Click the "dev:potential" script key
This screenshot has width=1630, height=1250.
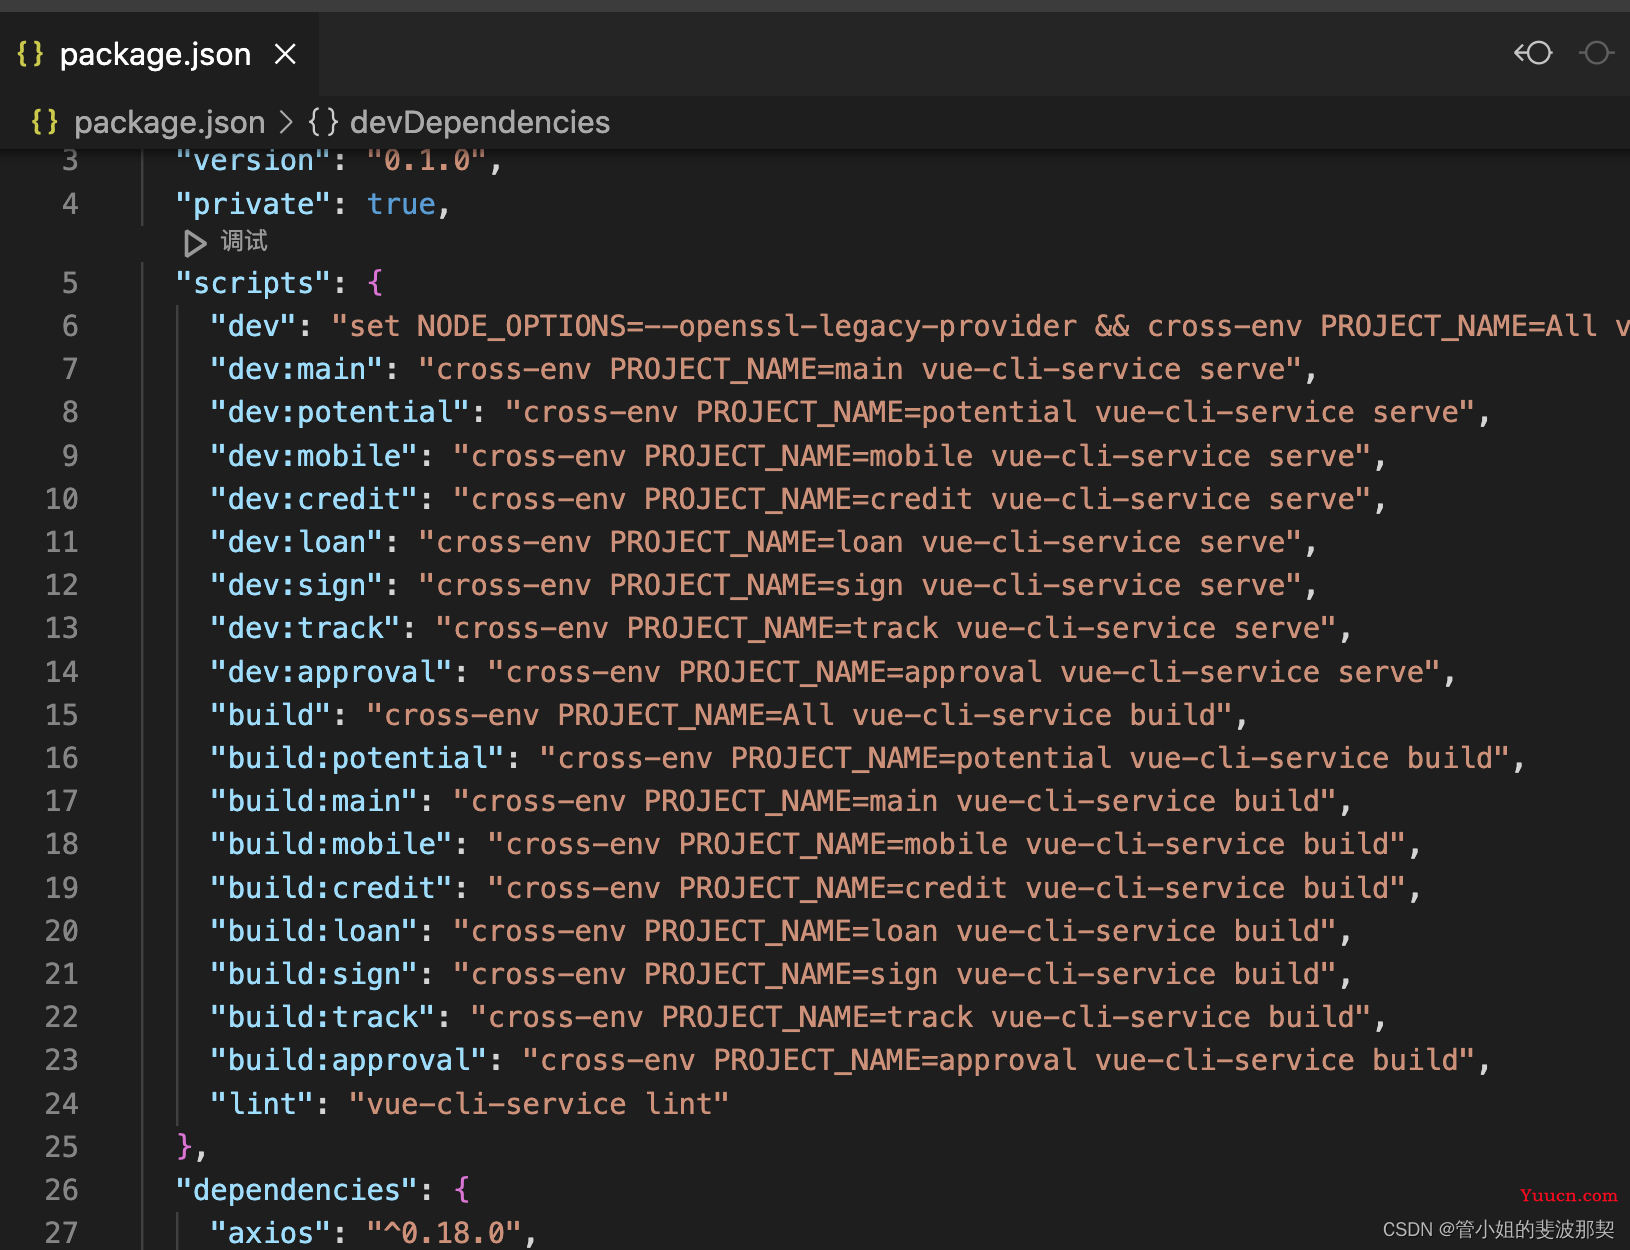click(340, 412)
